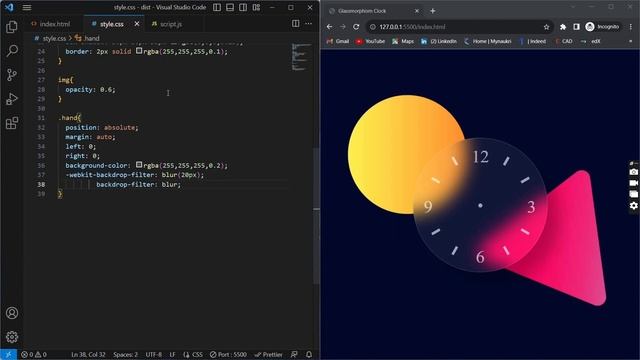
Task: Open the Manage gear menu in VS Code
Action: coord(12,337)
